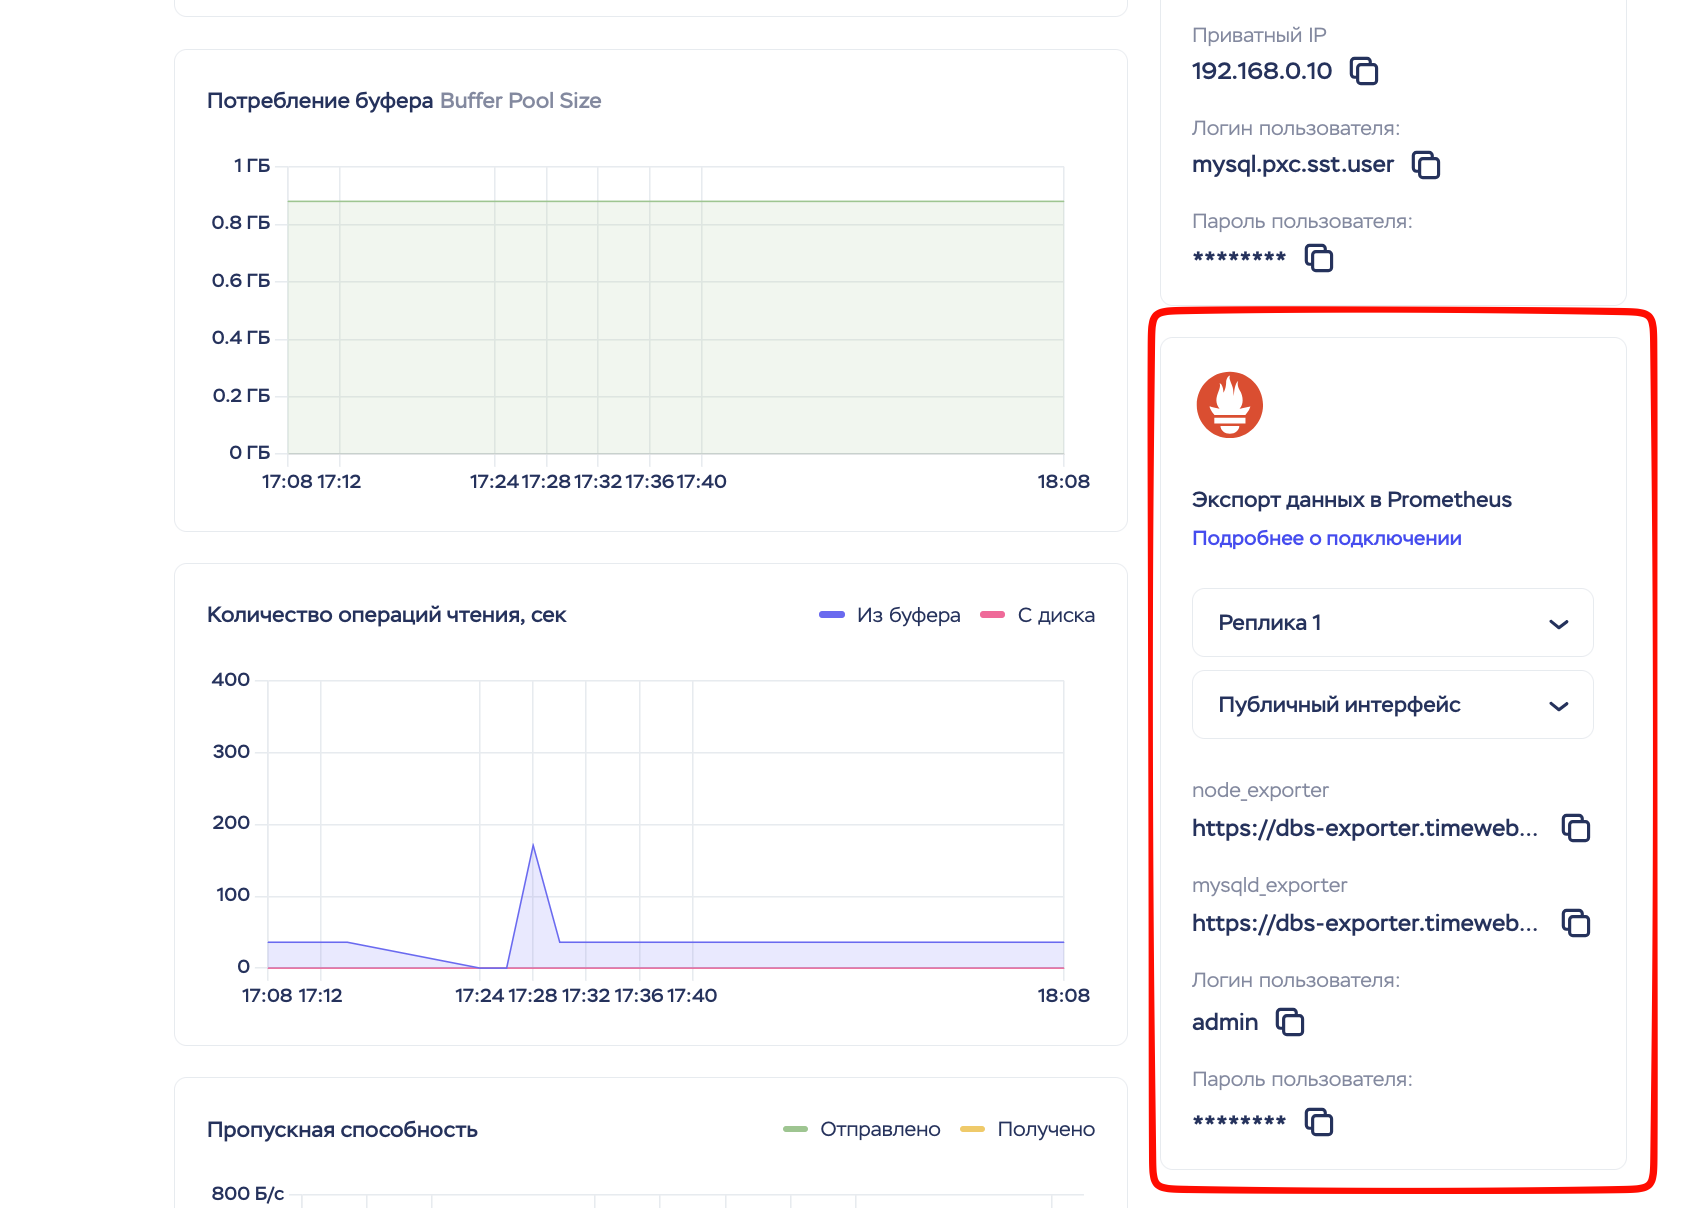The image size is (1706, 1208).
Task: Click the mysqld_exporter https://dbs-exporter URL text
Action: (1364, 923)
